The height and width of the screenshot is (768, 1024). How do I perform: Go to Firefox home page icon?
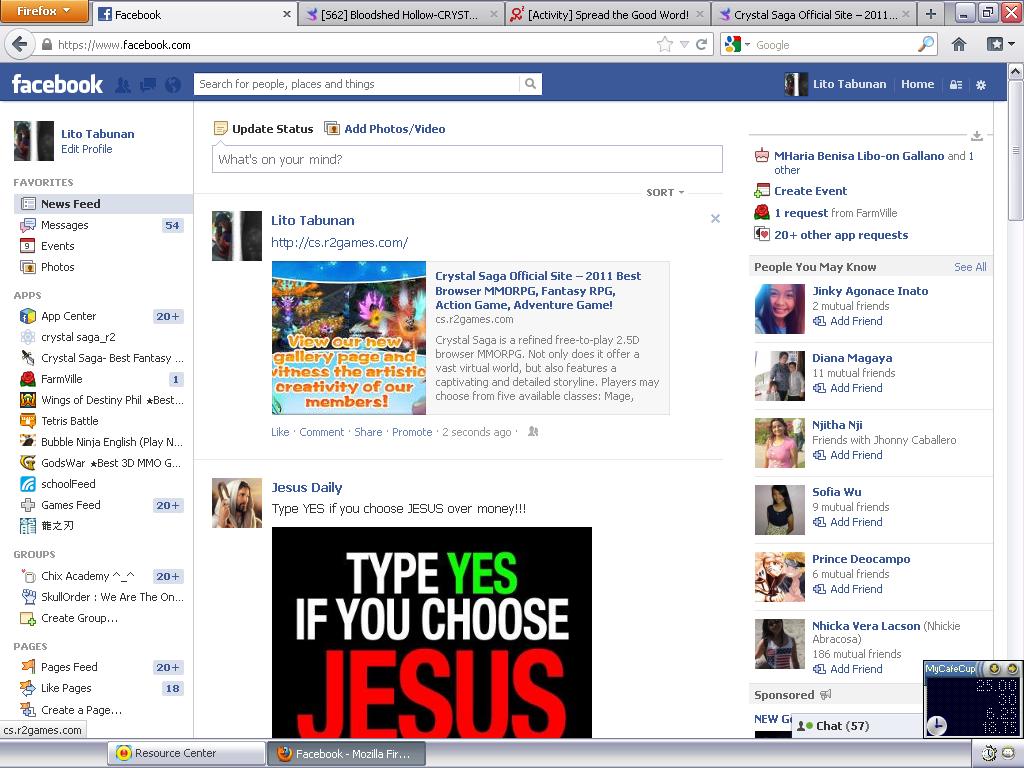point(958,44)
